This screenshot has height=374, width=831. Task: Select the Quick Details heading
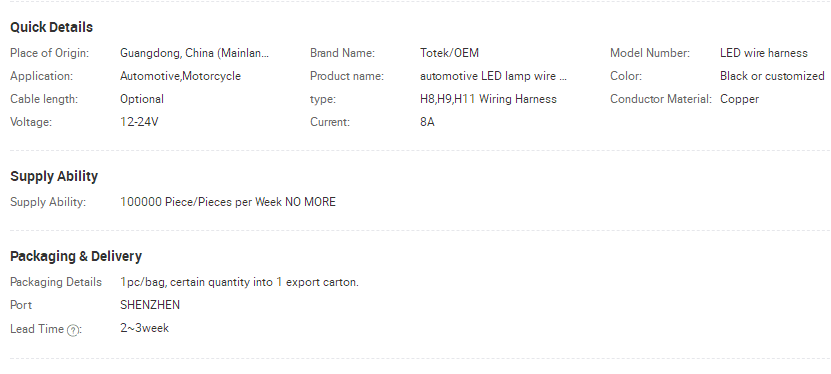click(x=51, y=27)
